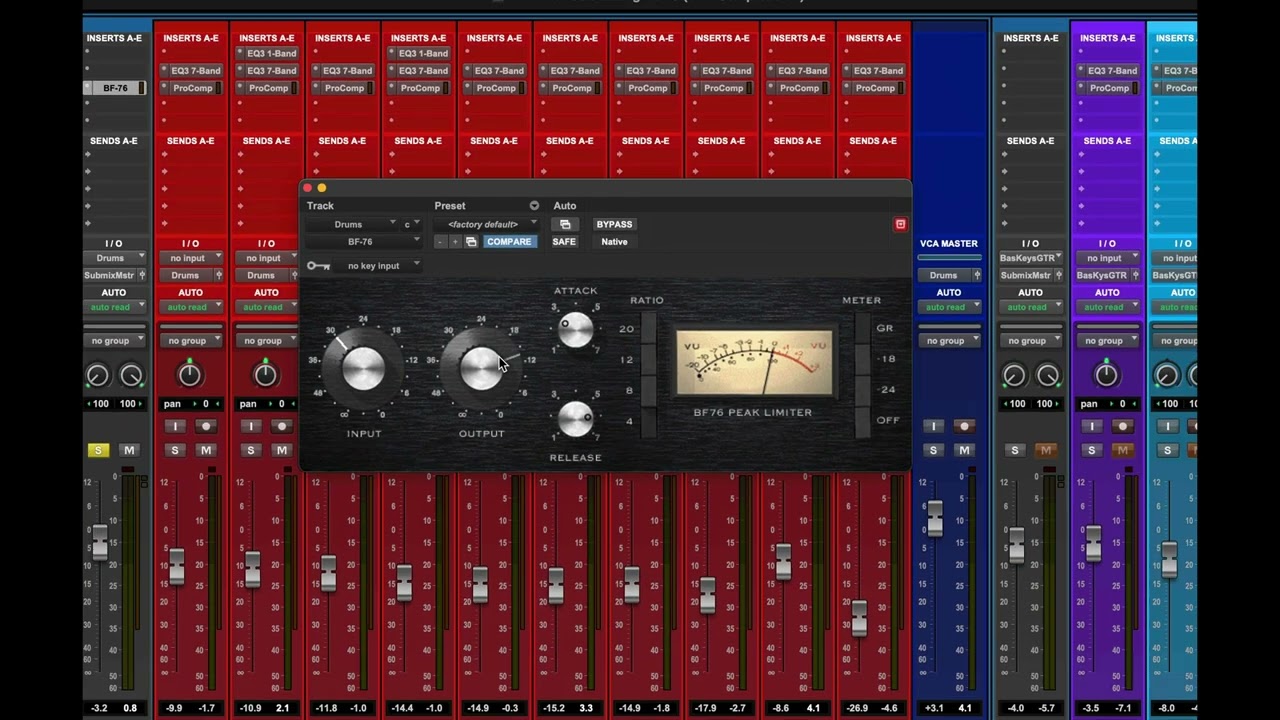
Task: Open the insert position 'c' dropdown
Action: (411, 224)
